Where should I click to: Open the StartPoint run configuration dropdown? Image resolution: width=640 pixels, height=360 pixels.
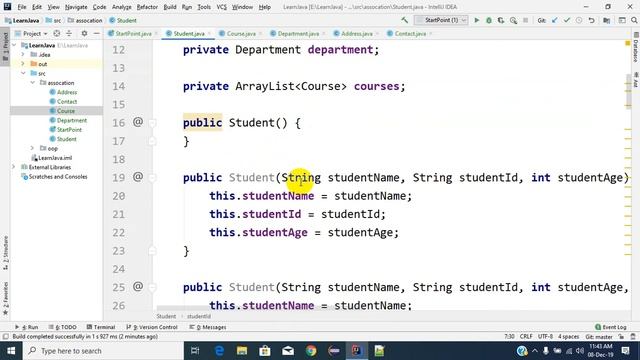click(x=441, y=20)
